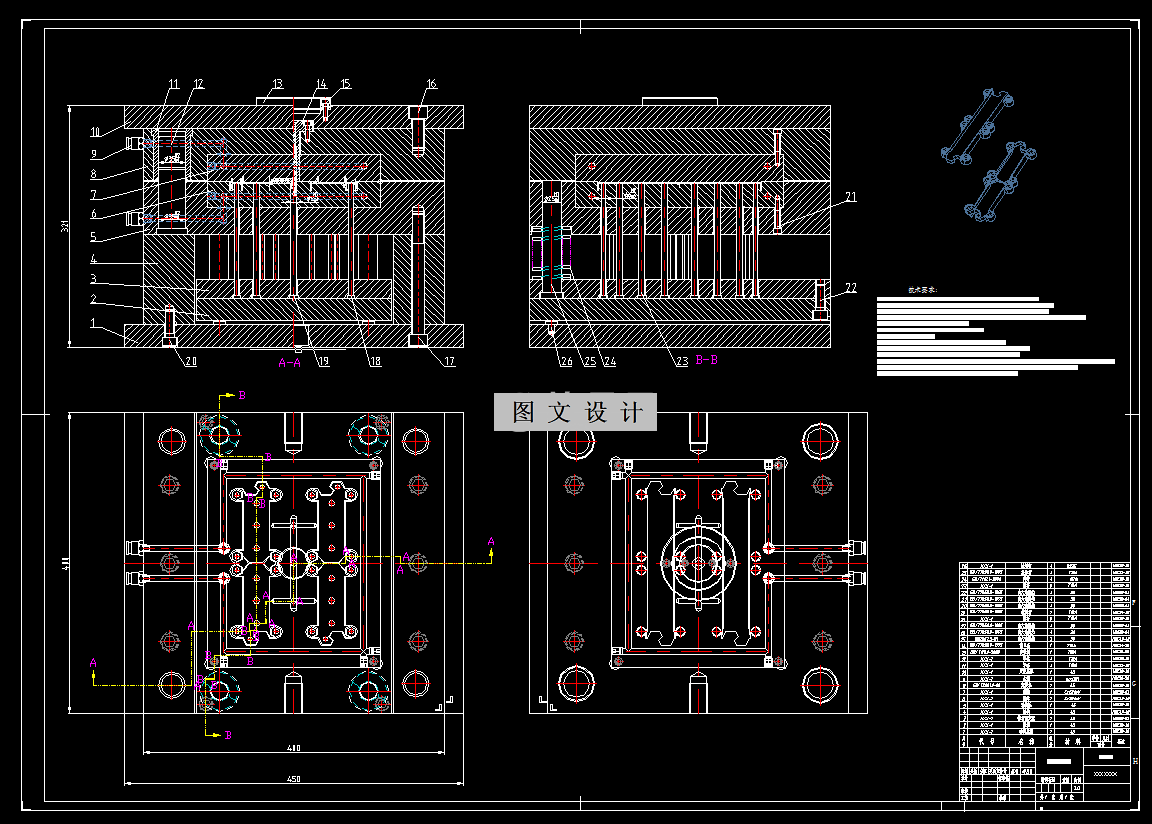The image size is (1152, 824).
Task: Click part balloon number 11
Action: [174, 84]
